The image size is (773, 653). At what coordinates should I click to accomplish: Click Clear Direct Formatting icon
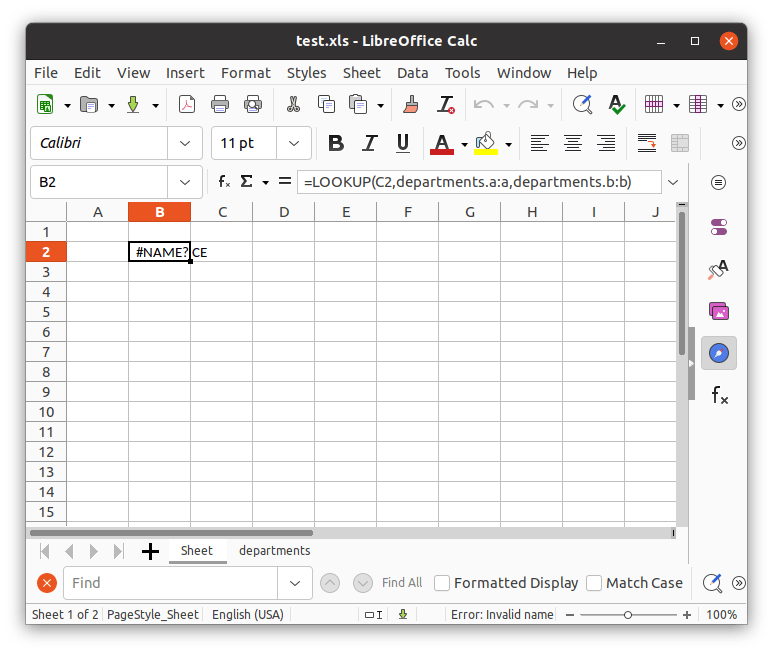446,104
